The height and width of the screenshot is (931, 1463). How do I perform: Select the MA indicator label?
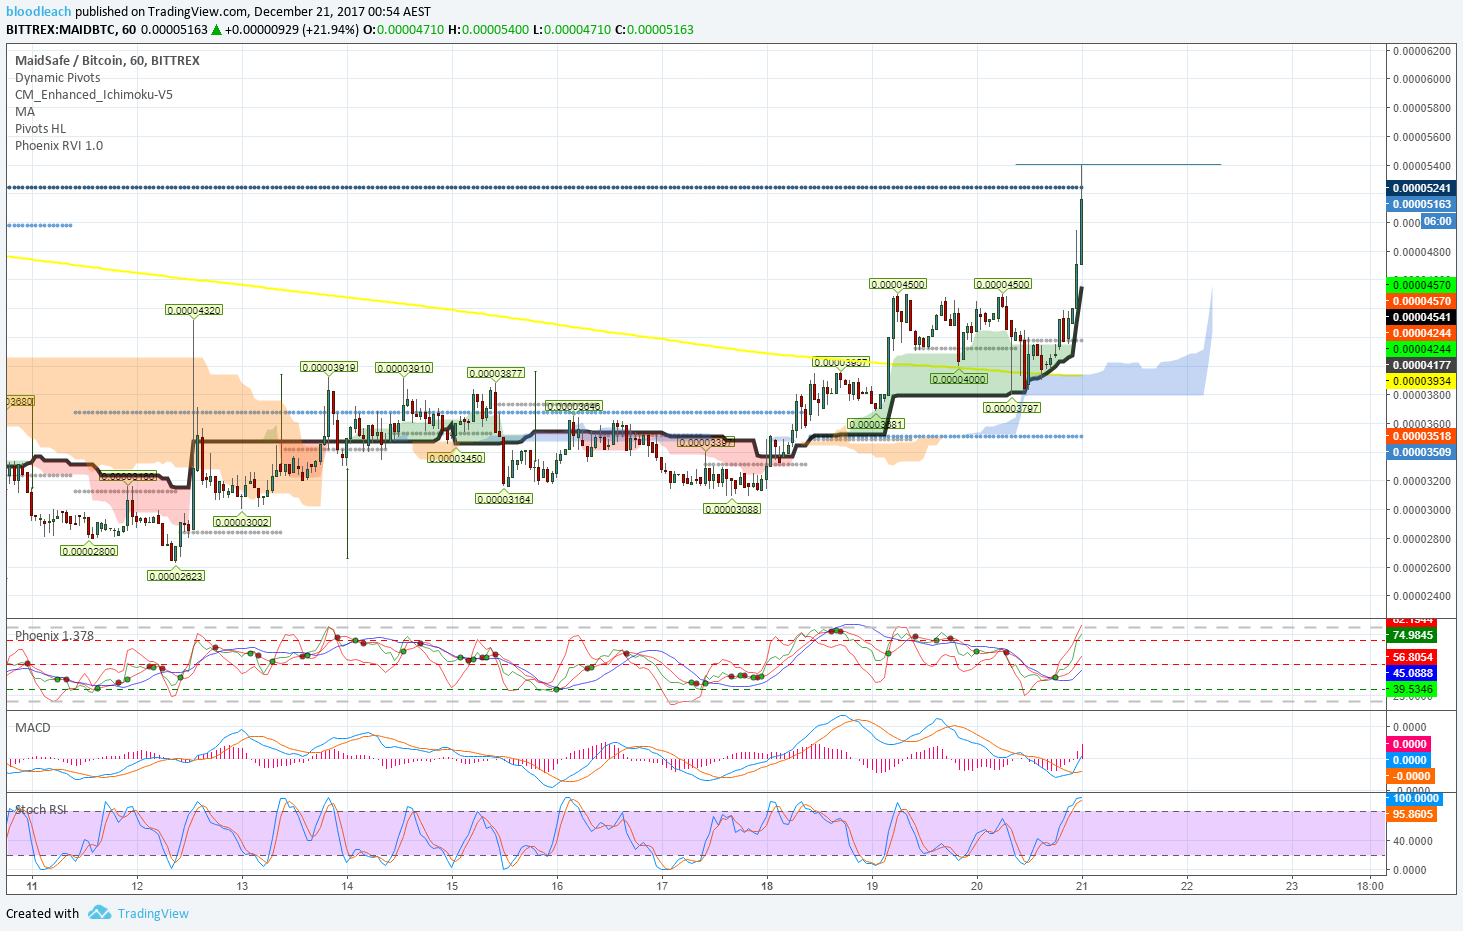[25, 112]
